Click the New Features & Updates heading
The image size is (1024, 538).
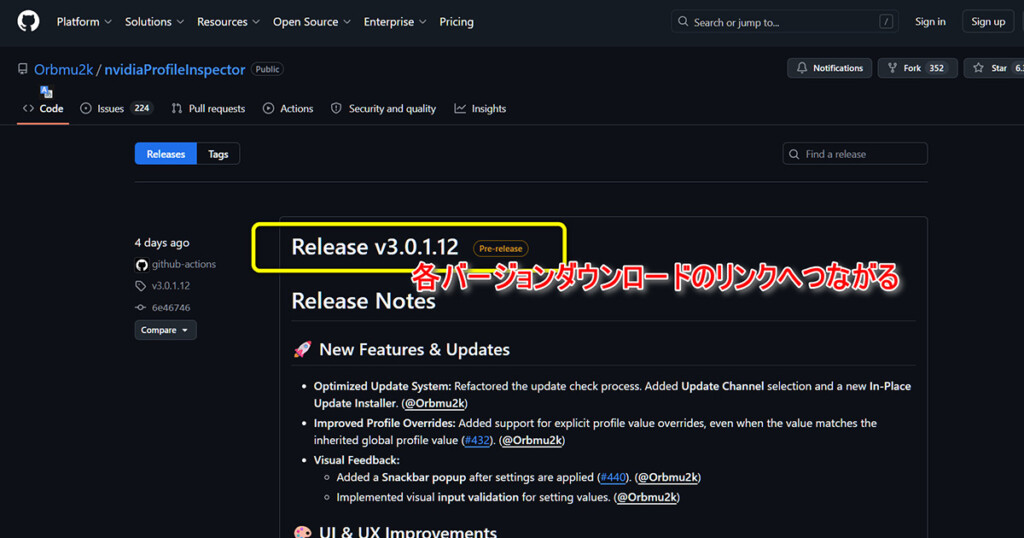[x=414, y=349]
